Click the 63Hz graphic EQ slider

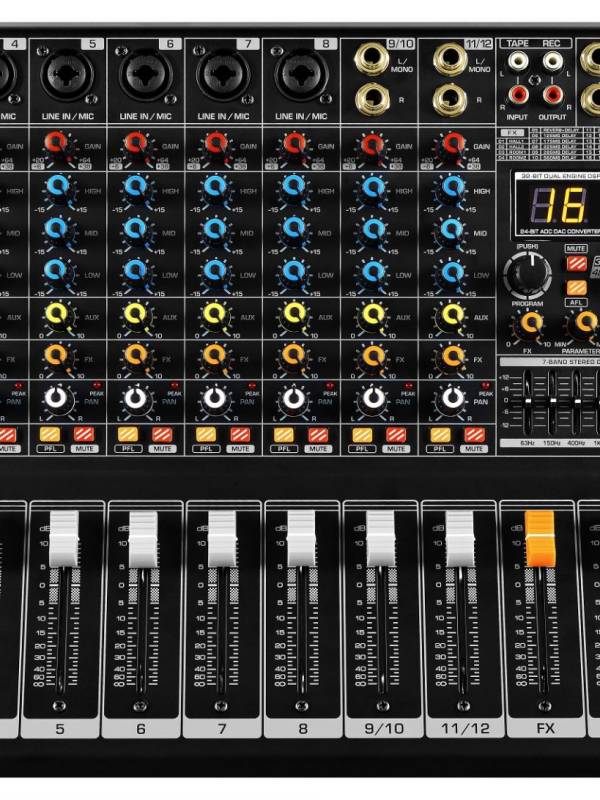[x=528, y=400]
